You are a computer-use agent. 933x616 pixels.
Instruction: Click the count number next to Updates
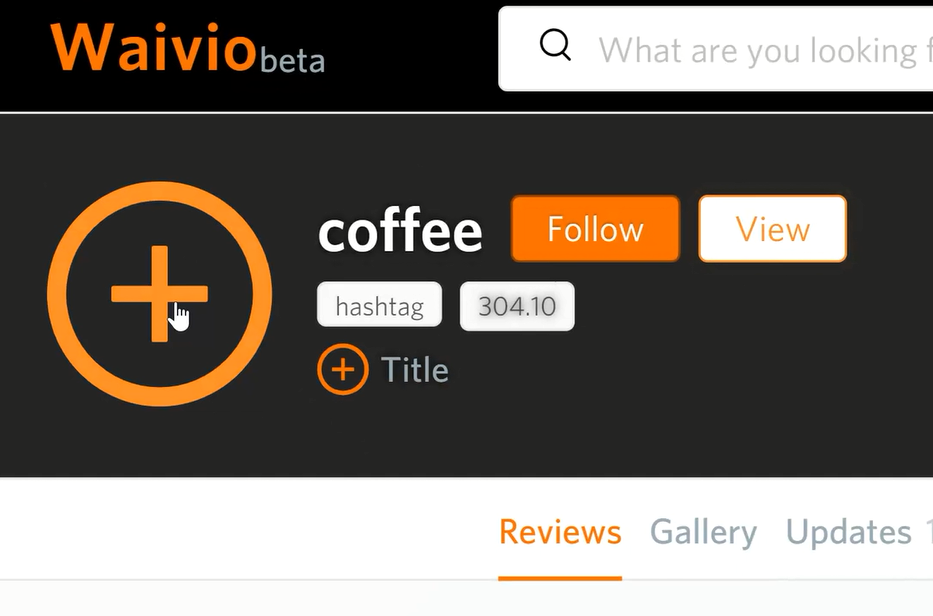928,532
